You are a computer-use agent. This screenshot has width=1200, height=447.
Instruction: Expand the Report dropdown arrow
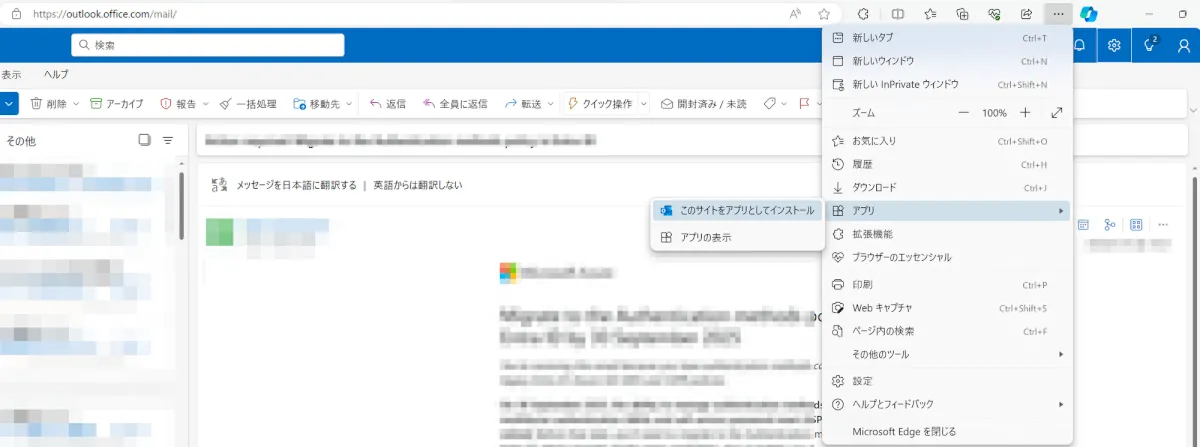coord(206,103)
